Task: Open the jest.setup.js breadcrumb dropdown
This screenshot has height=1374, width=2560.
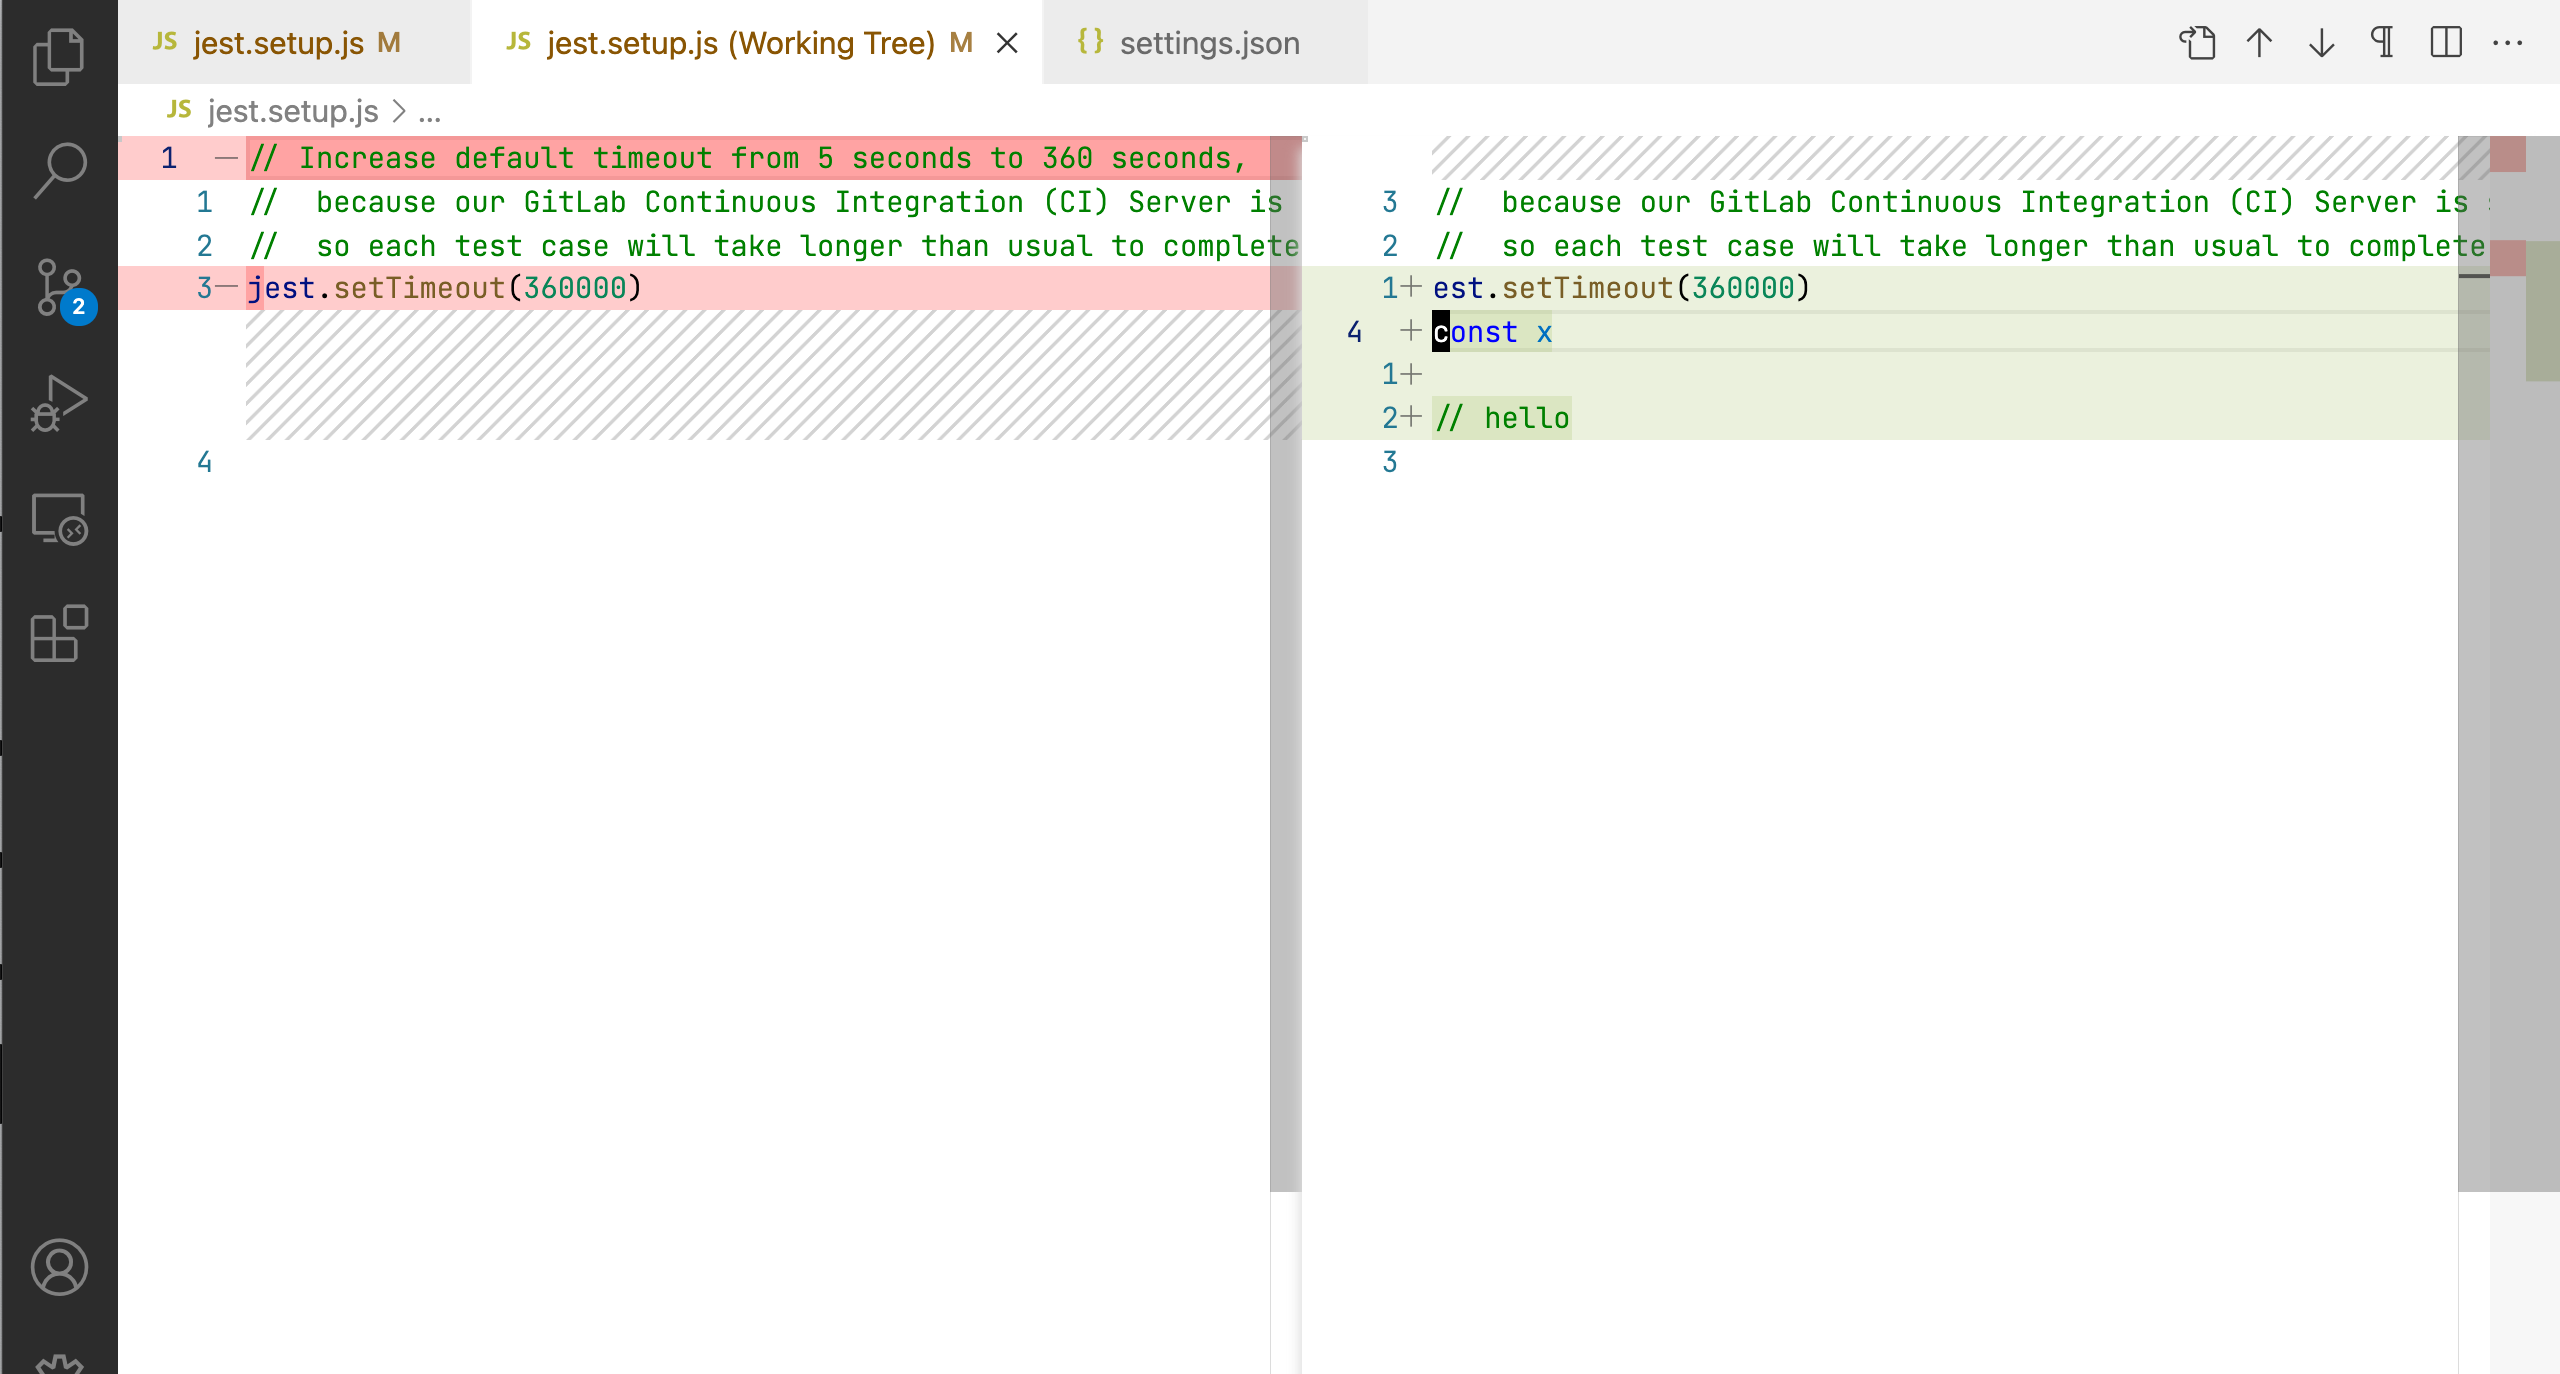Action: click(x=289, y=111)
